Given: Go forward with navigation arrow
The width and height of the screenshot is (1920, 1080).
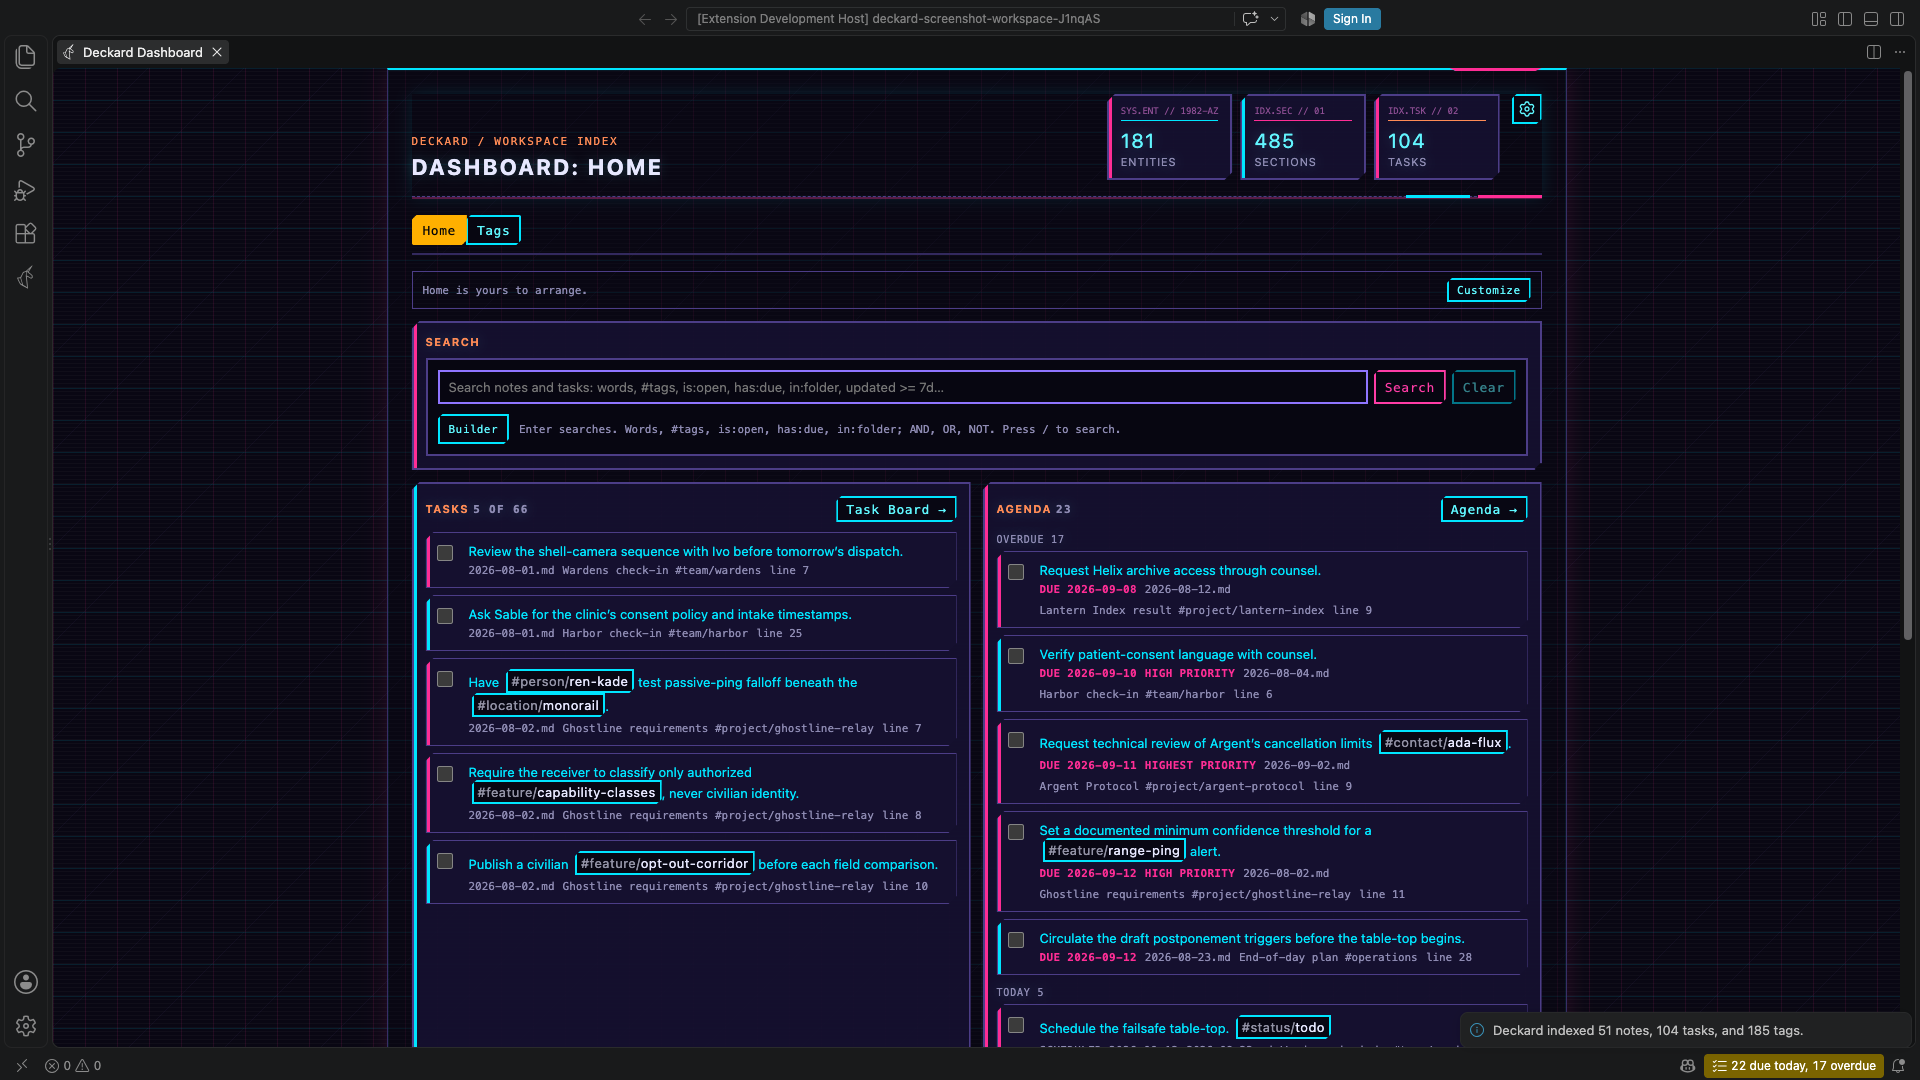Looking at the screenshot, I should pos(671,19).
